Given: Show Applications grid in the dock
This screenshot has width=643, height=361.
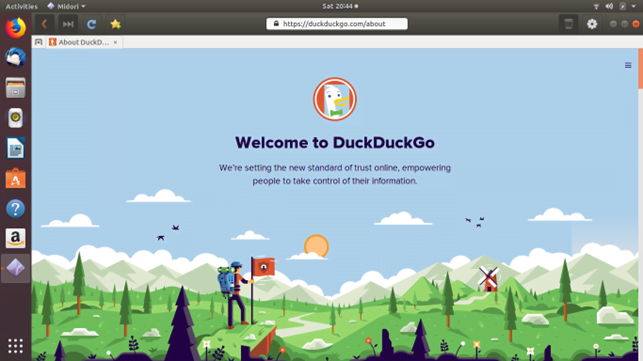Looking at the screenshot, I should pos(16,346).
